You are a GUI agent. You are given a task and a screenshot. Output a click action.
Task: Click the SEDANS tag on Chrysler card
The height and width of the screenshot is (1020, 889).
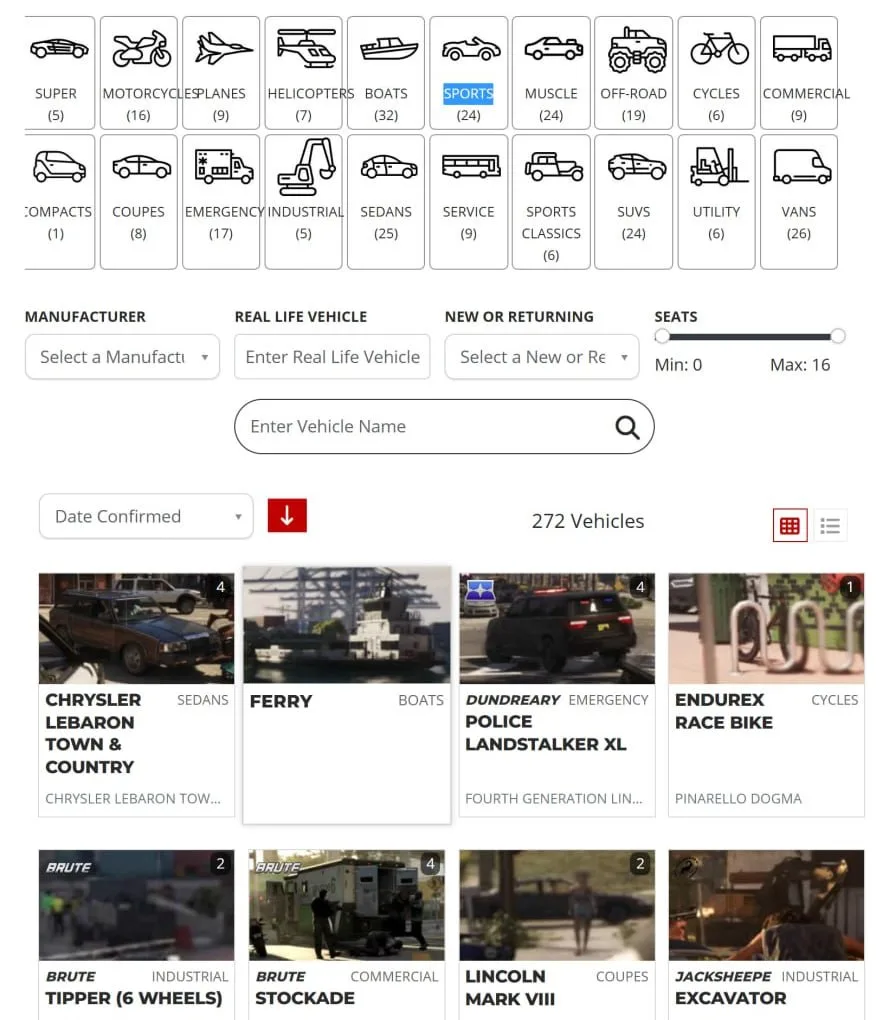tap(203, 700)
